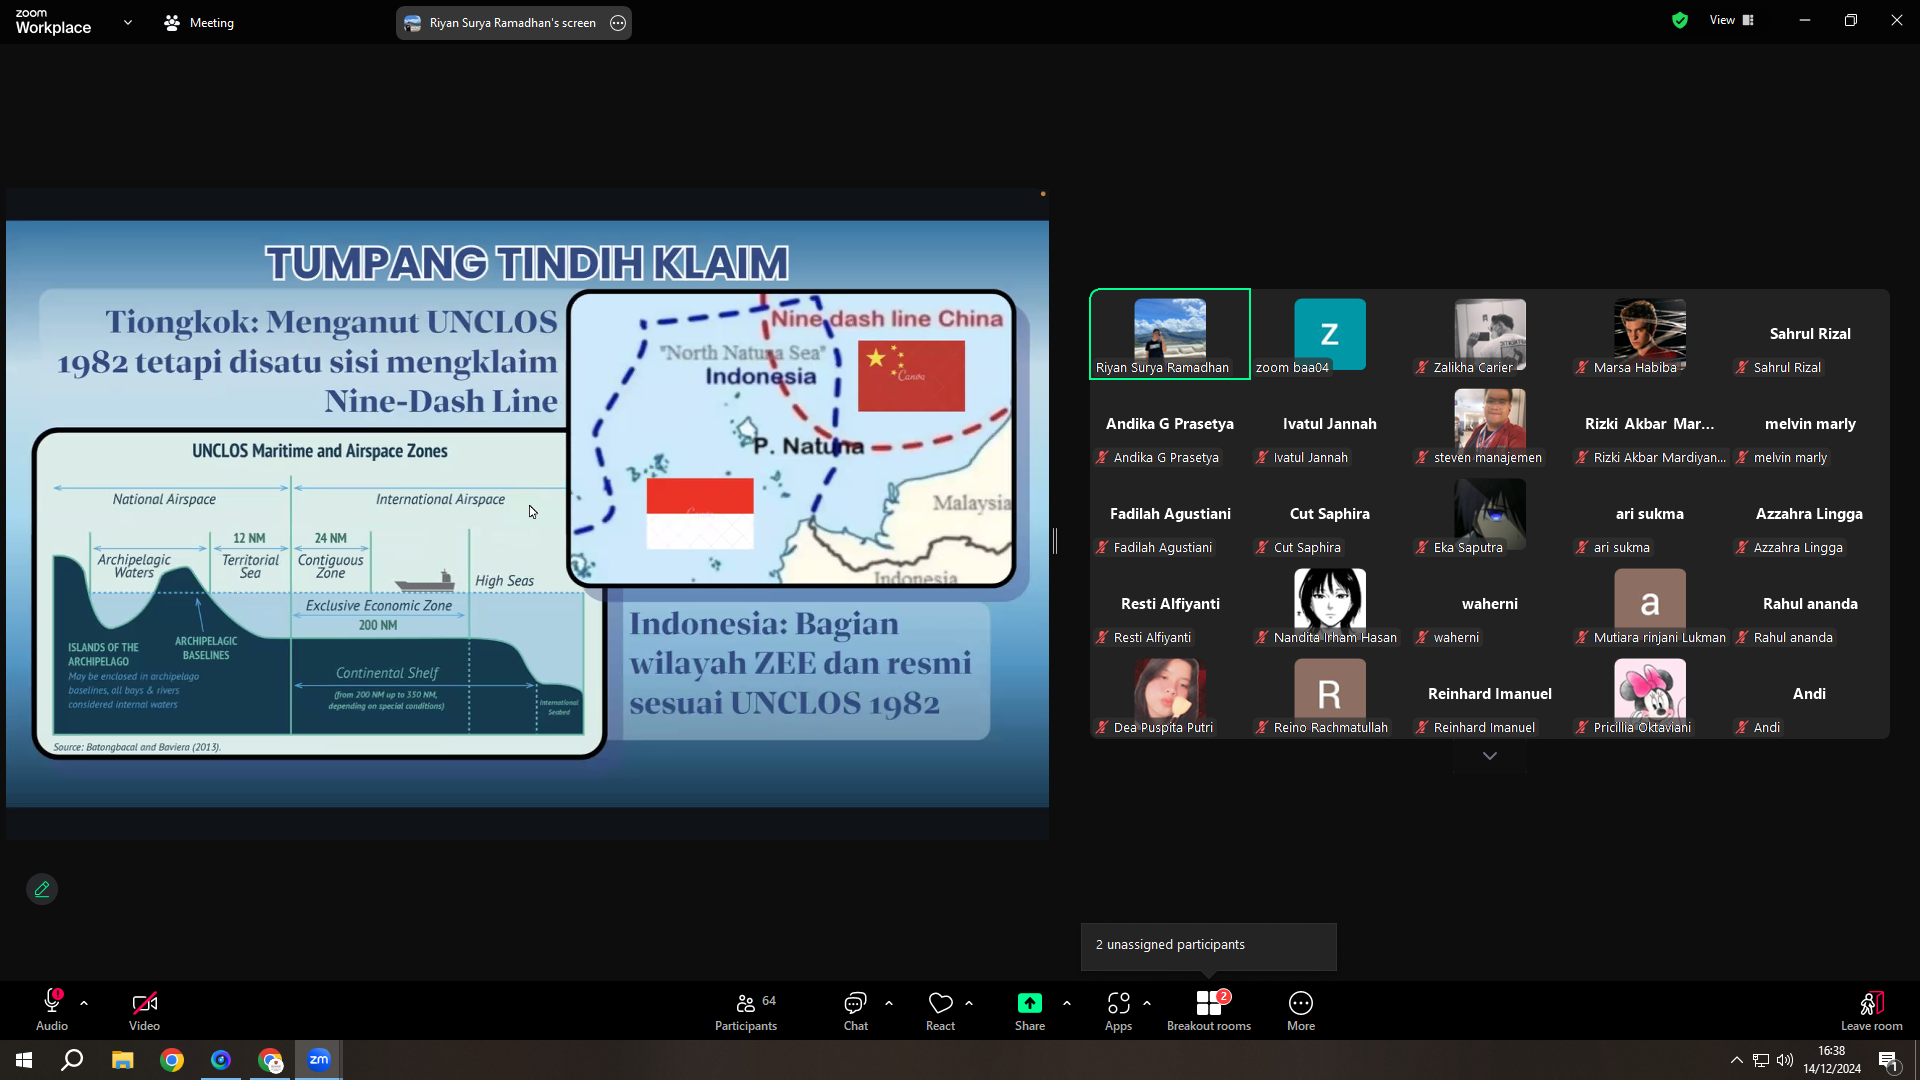
Task: Click Dea Puspita Putri's video thumbnail
Action: click(x=1170, y=694)
